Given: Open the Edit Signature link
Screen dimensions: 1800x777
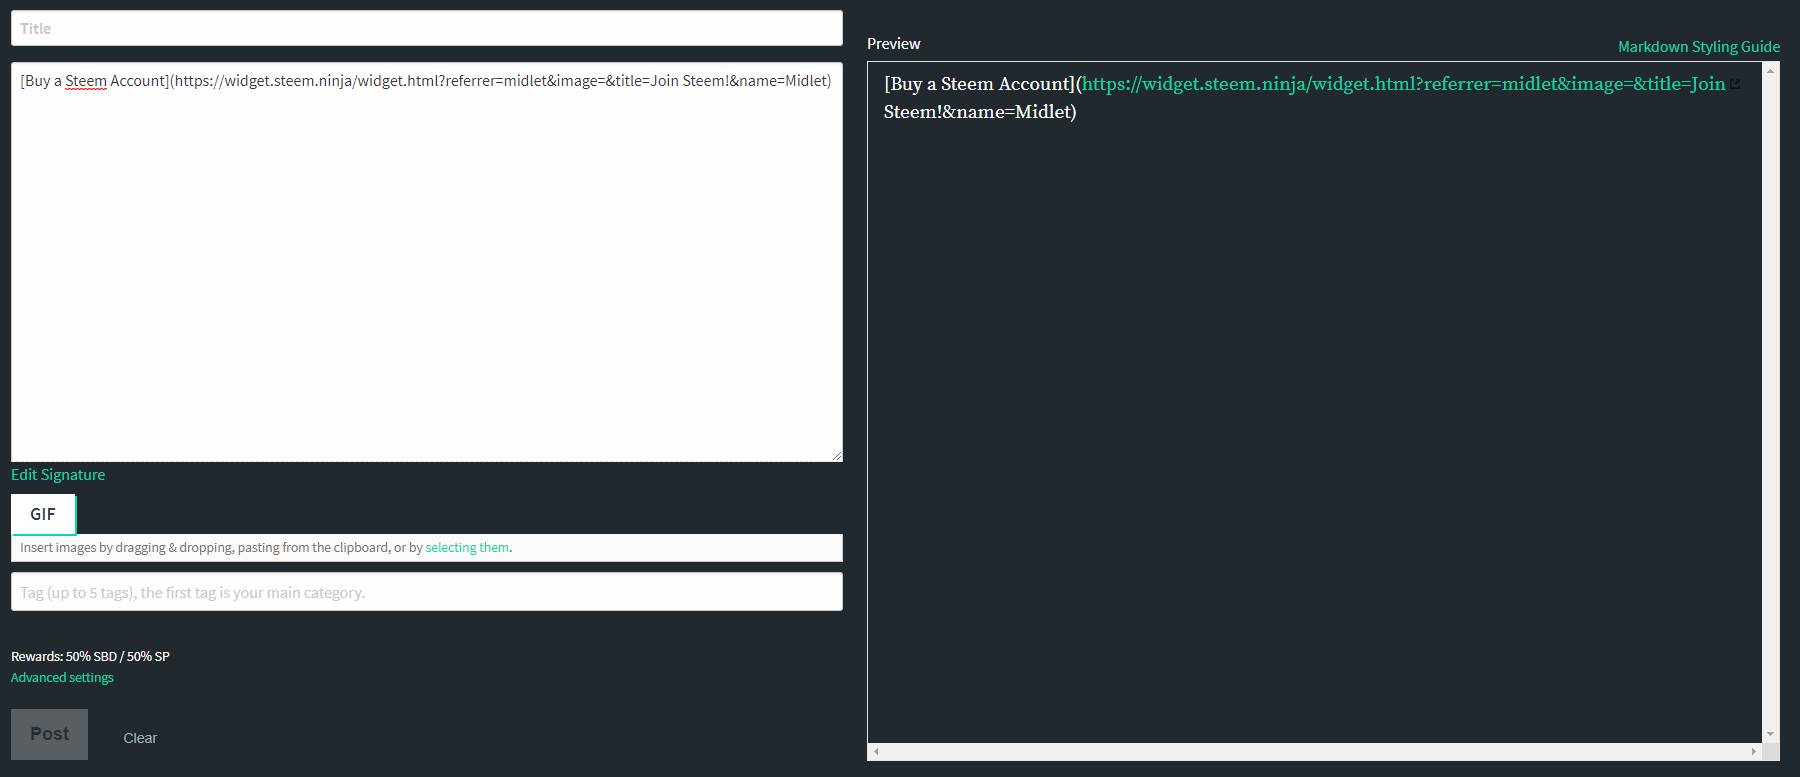Looking at the screenshot, I should click(x=58, y=475).
